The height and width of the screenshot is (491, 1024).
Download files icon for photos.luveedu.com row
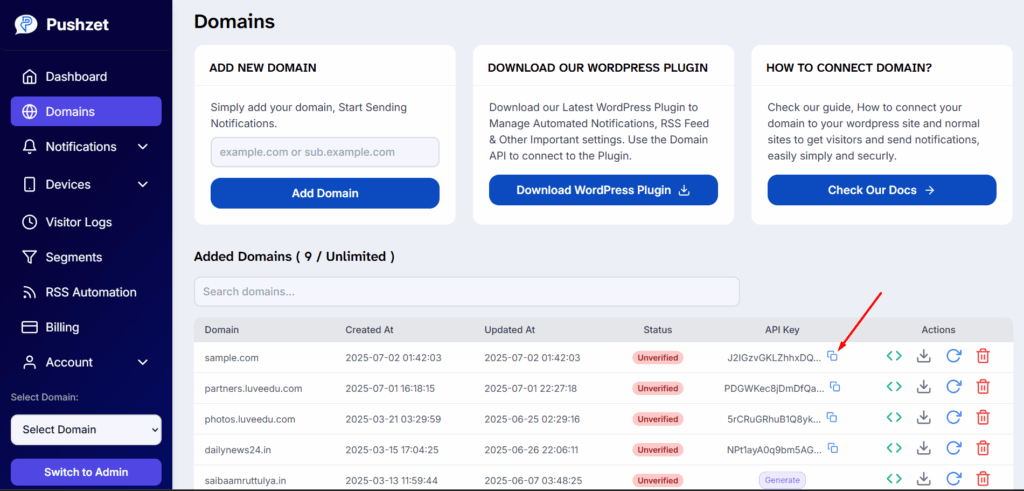[x=923, y=417]
